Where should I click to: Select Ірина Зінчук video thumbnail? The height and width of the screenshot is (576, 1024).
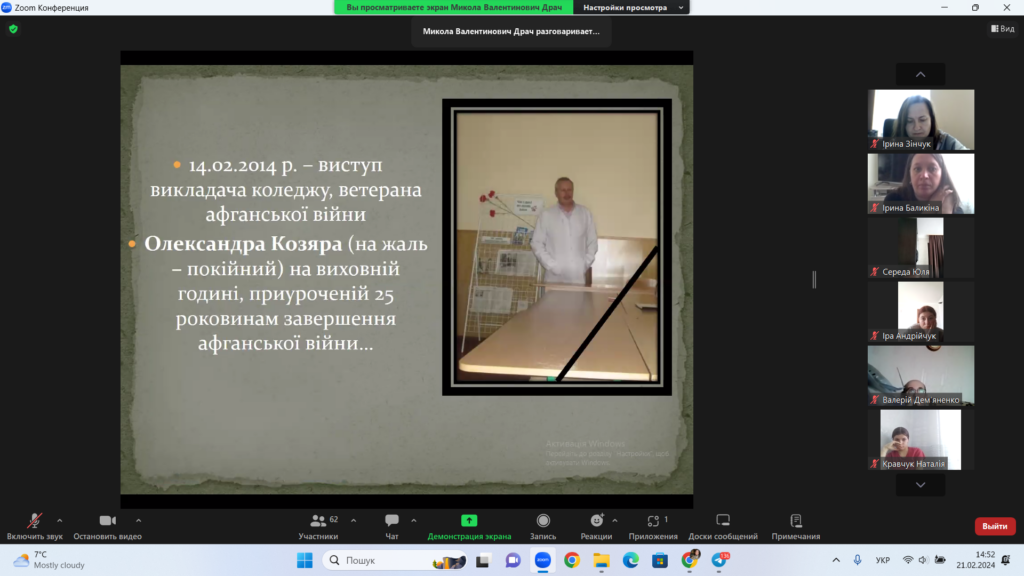[920, 120]
